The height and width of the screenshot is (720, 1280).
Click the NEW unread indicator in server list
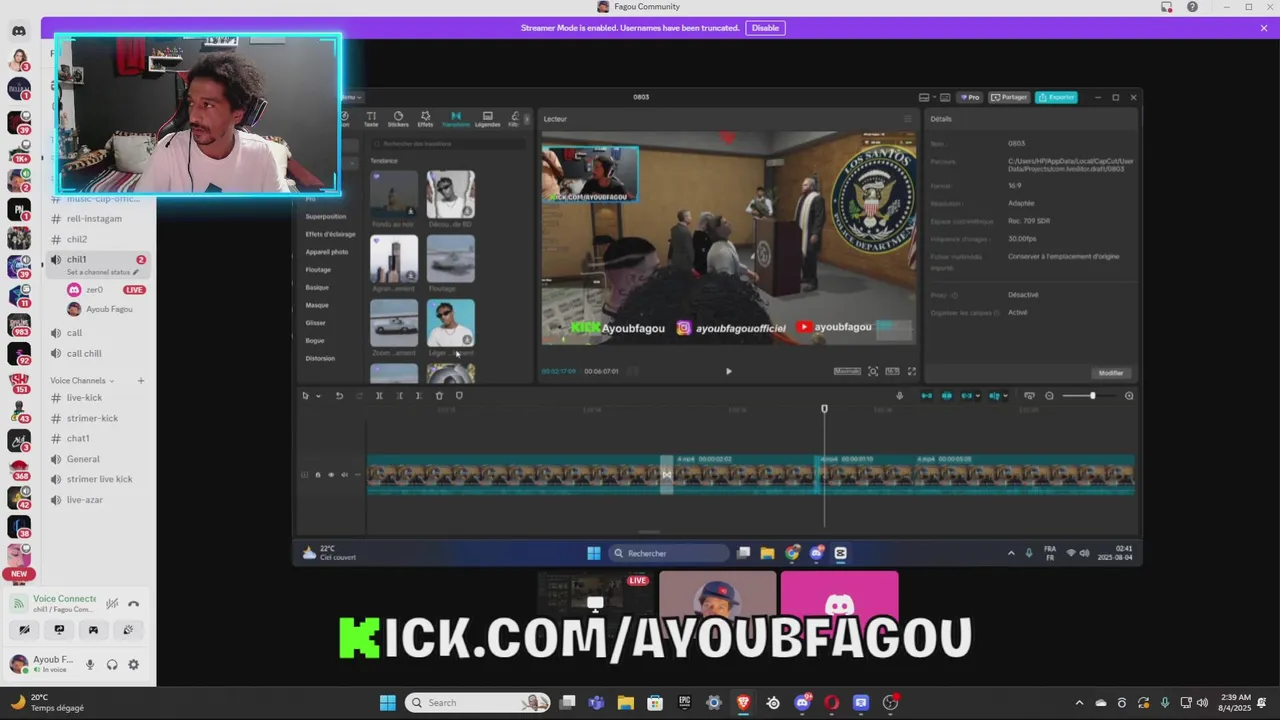coord(19,574)
